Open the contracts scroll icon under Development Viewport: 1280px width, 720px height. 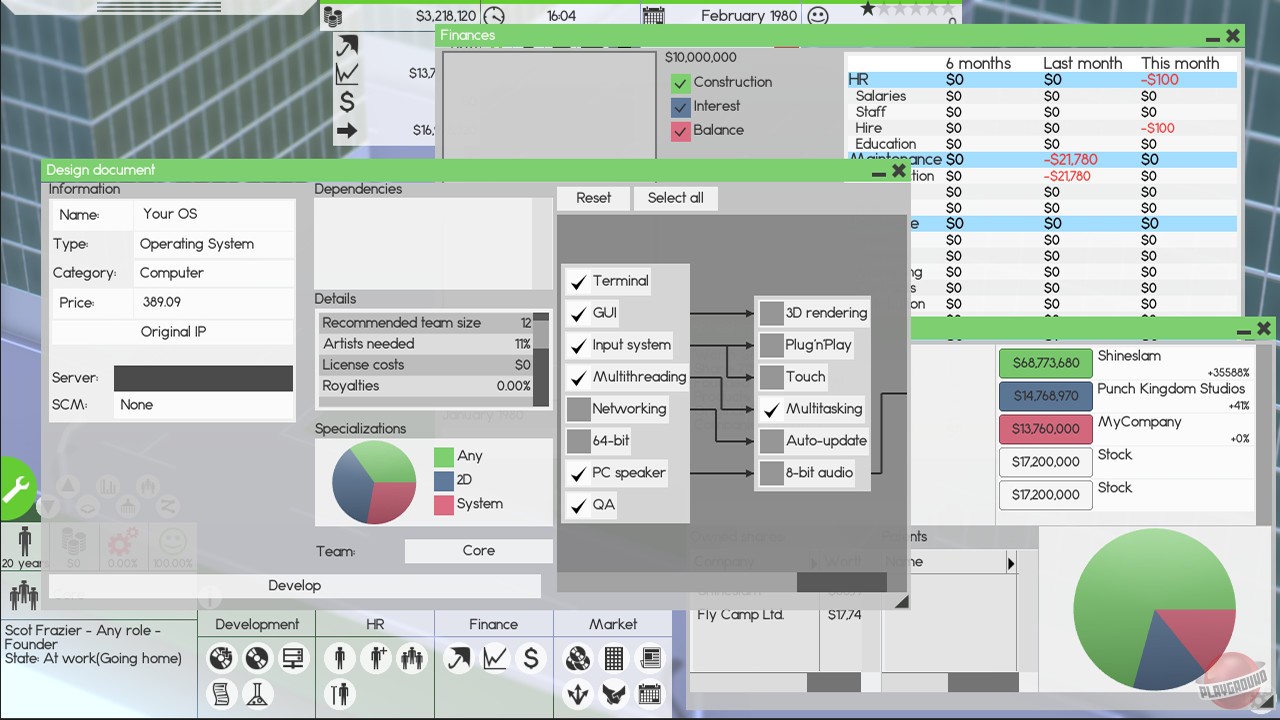pyautogui.click(x=221, y=693)
